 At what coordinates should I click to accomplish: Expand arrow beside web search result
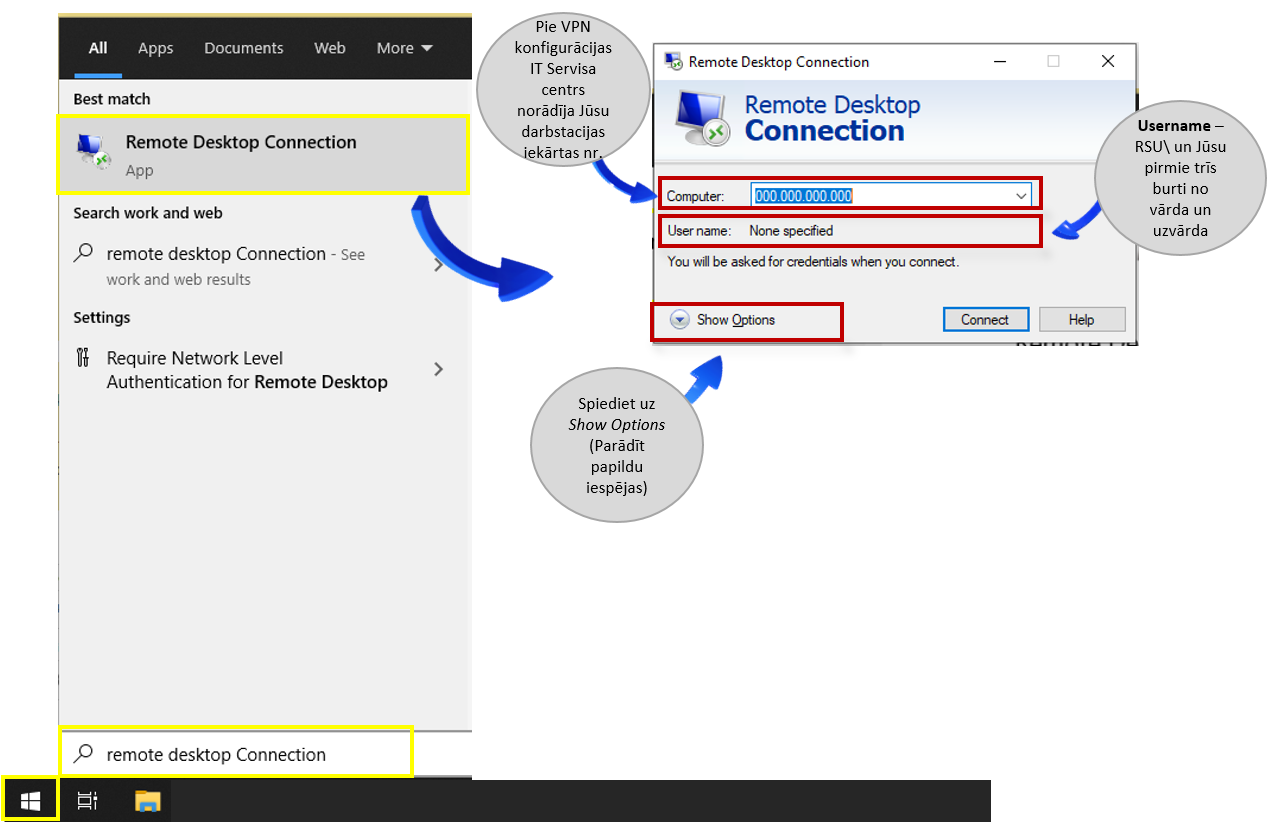pos(438,266)
